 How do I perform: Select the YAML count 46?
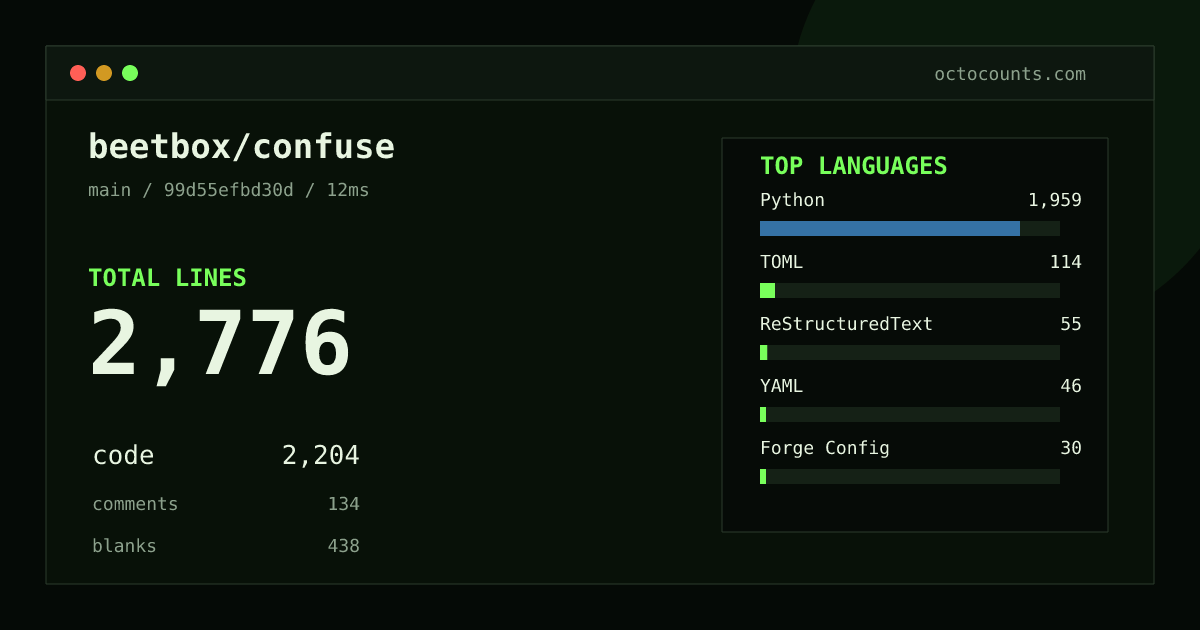pos(1071,386)
